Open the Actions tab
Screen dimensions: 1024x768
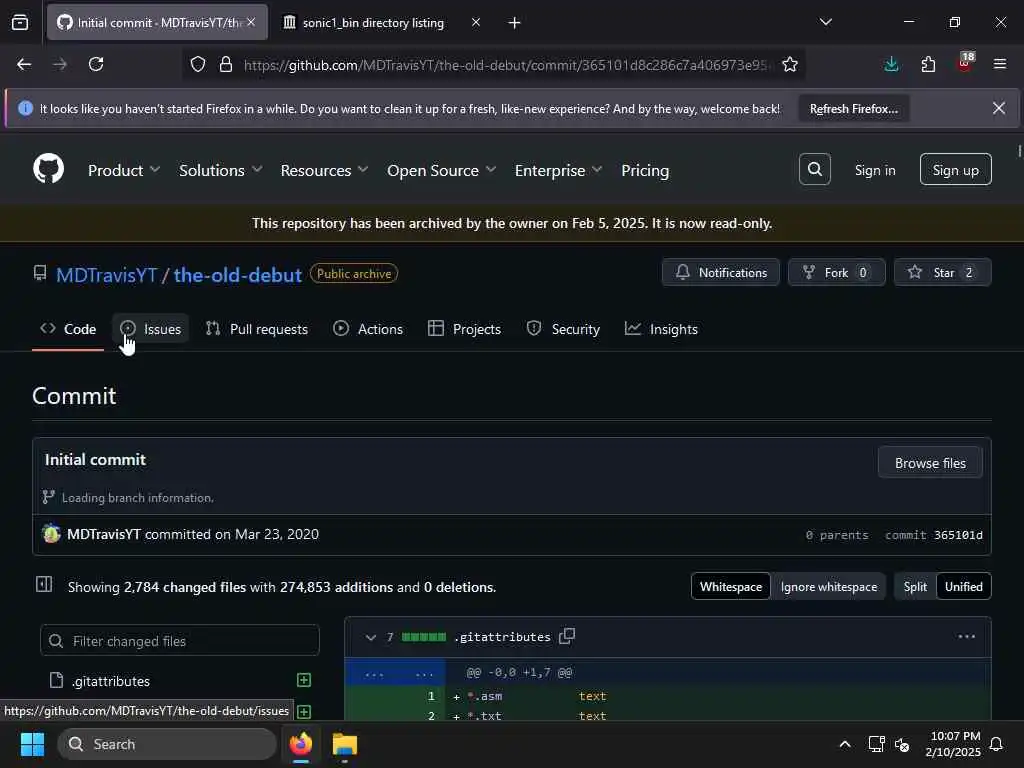click(368, 328)
